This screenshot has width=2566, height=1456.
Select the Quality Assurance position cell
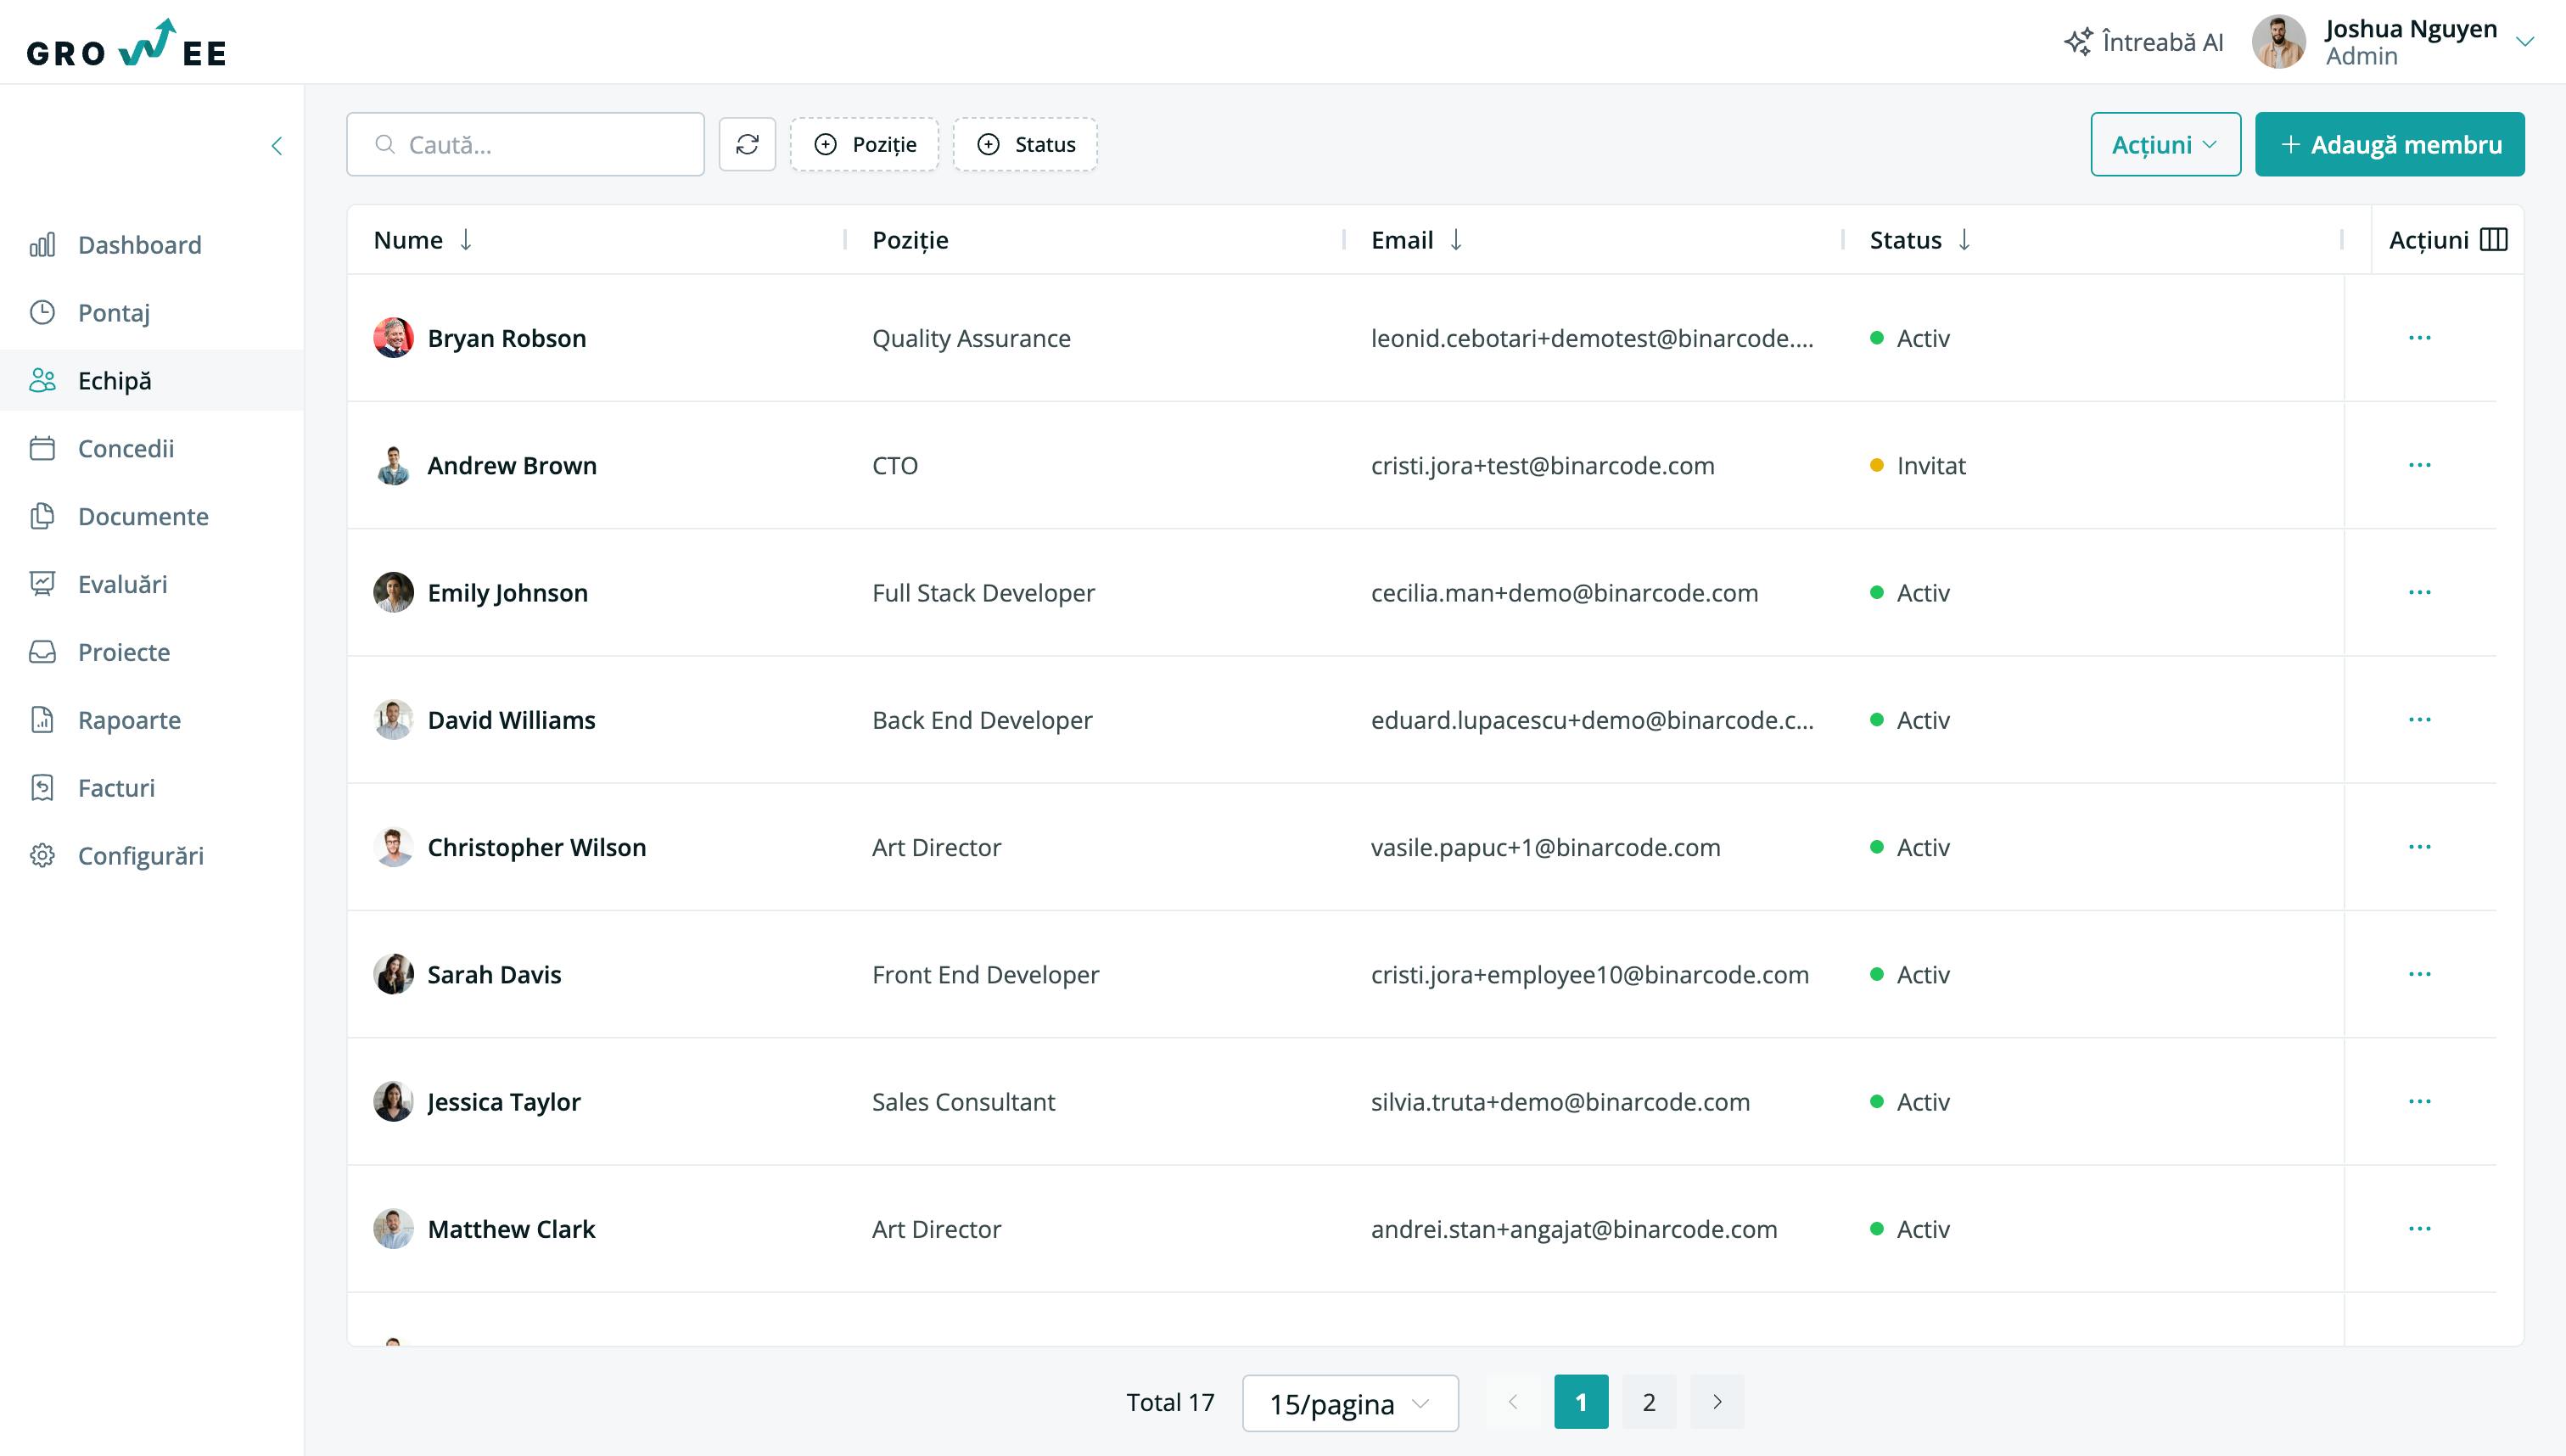[x=971, y=339]
